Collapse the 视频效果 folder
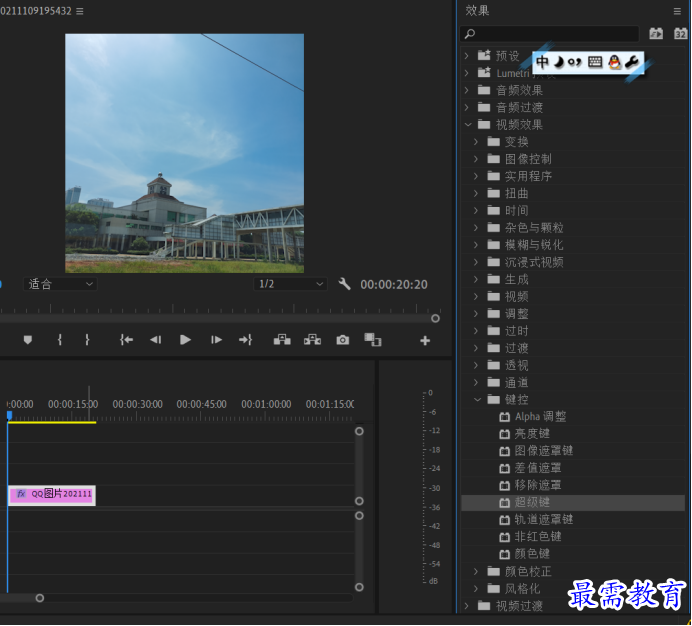The width and height of the screenshot is (692, 626). click(x=468, y=124)
